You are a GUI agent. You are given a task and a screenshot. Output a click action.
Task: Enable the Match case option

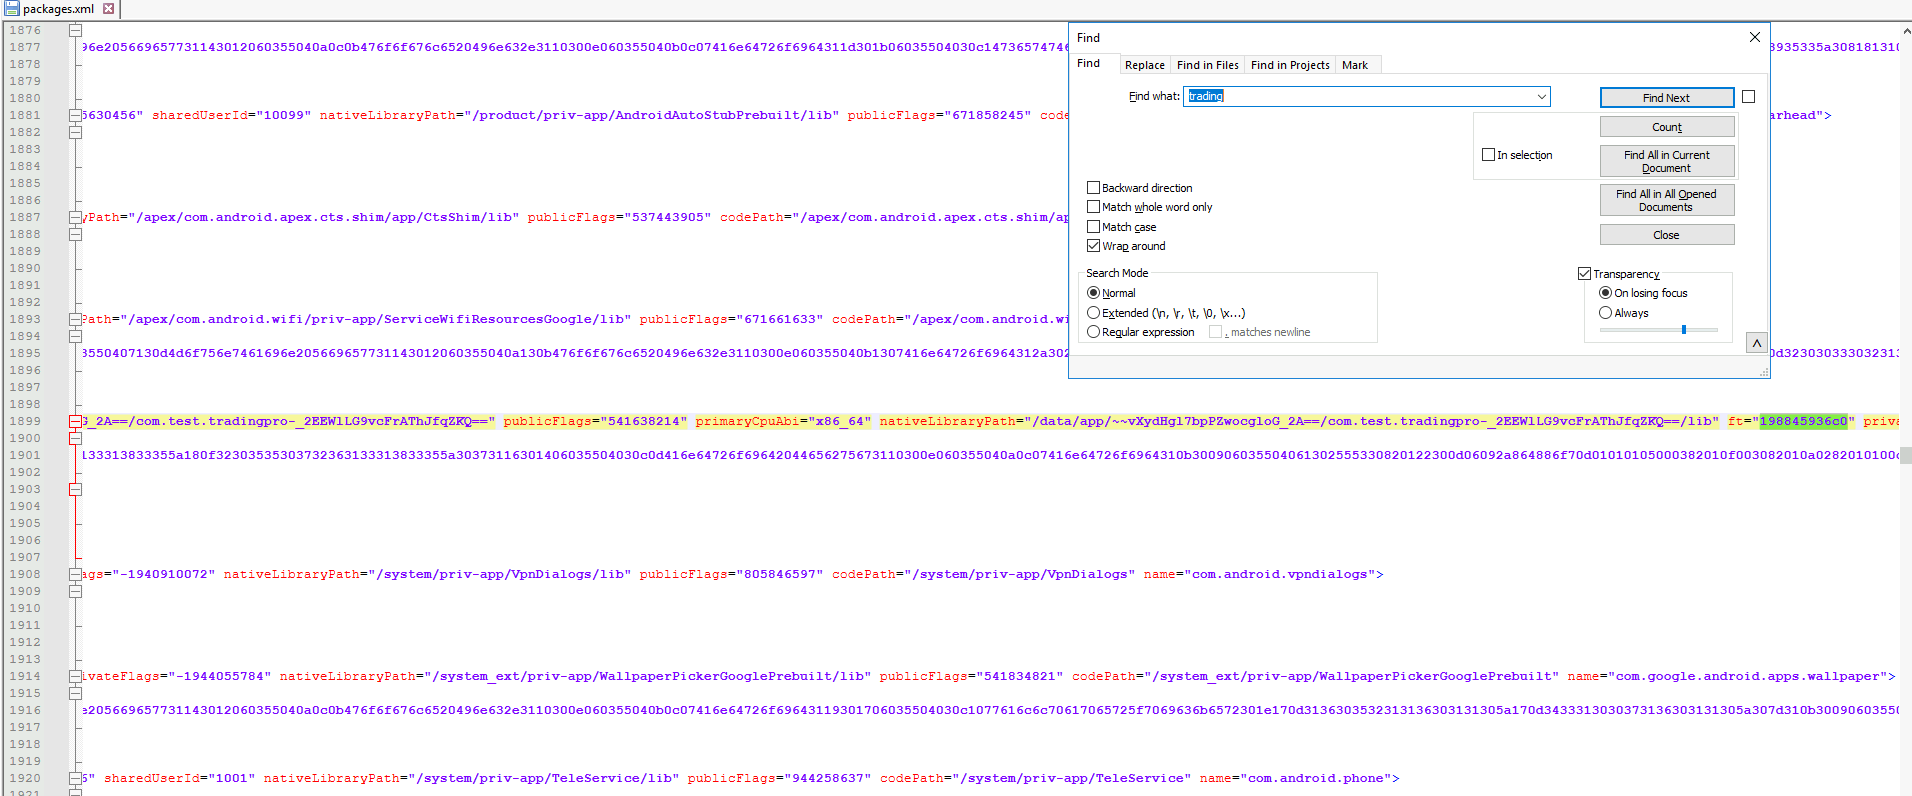[x=1093, y=227]
